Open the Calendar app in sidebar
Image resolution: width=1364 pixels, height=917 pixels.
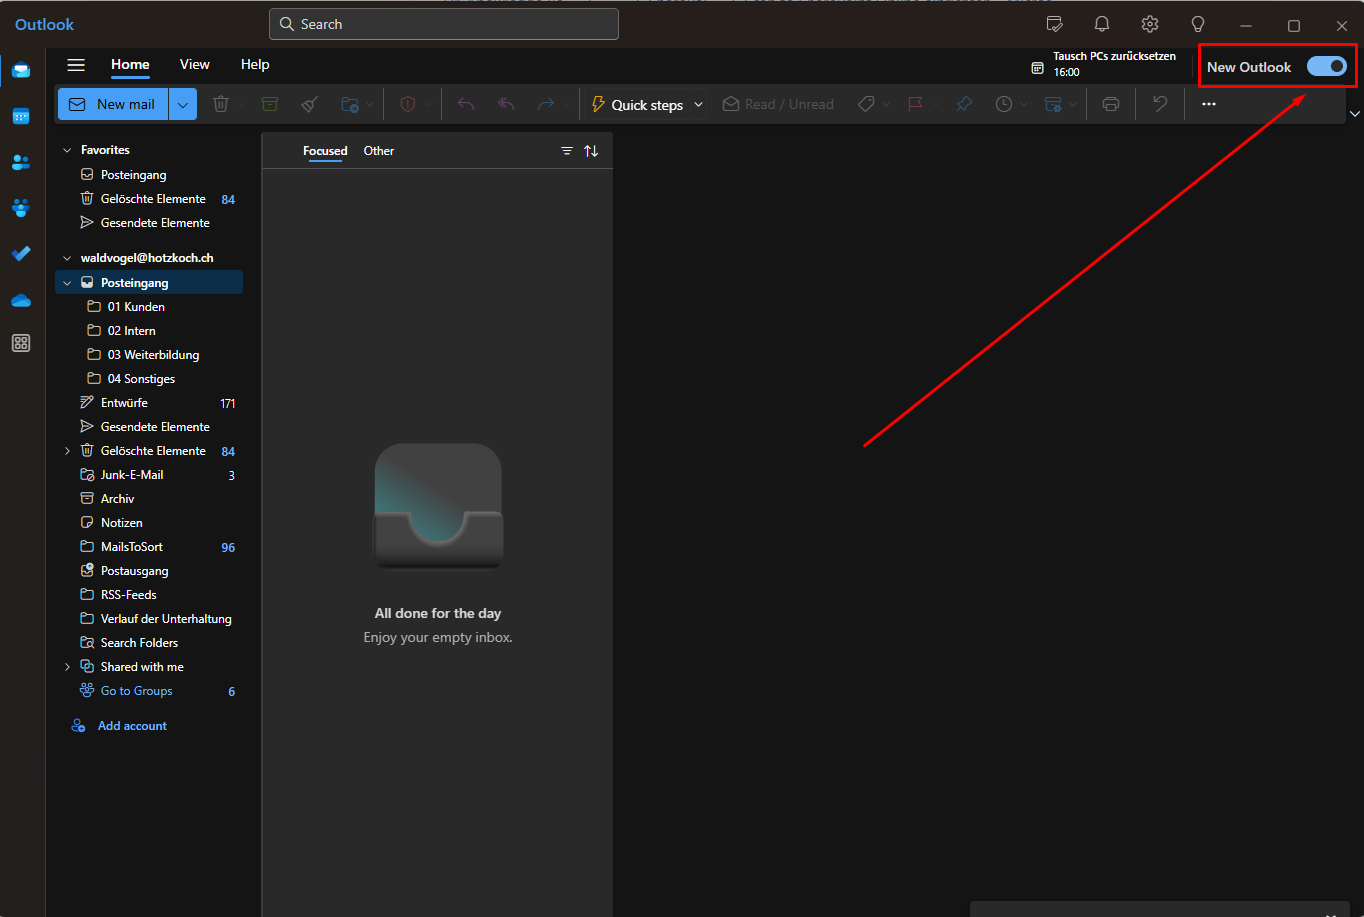(x=21, y=116)
